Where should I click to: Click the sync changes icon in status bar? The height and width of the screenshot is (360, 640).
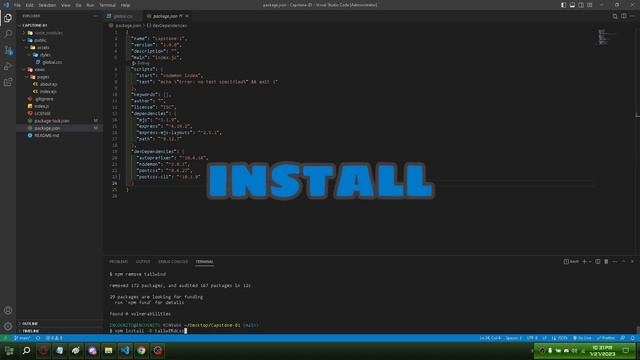coord(38,338)
